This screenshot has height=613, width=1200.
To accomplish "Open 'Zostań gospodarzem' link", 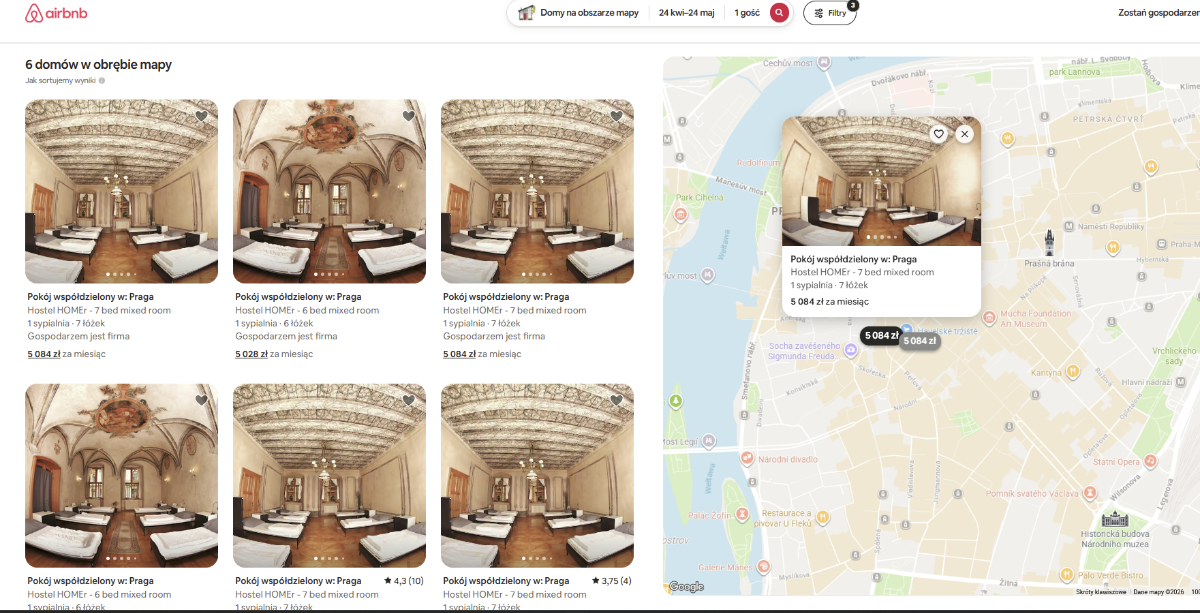I will coord(1158,13).
